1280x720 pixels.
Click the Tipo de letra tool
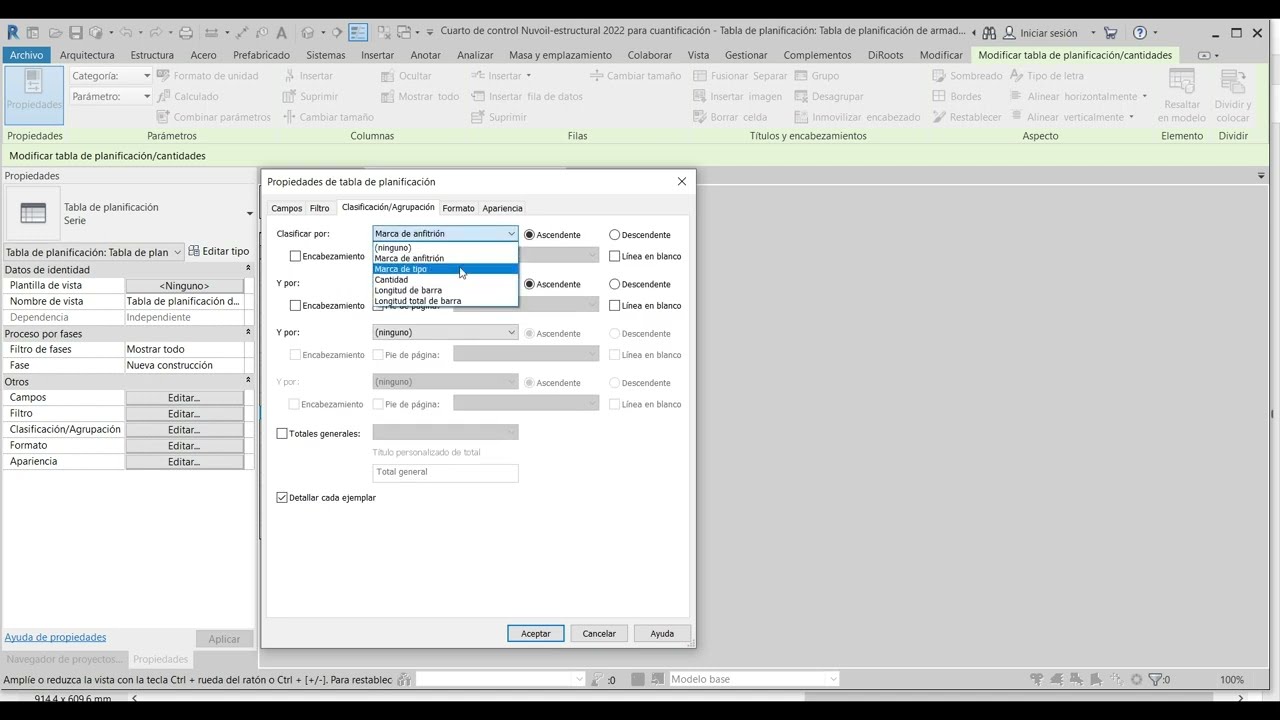1046,75
